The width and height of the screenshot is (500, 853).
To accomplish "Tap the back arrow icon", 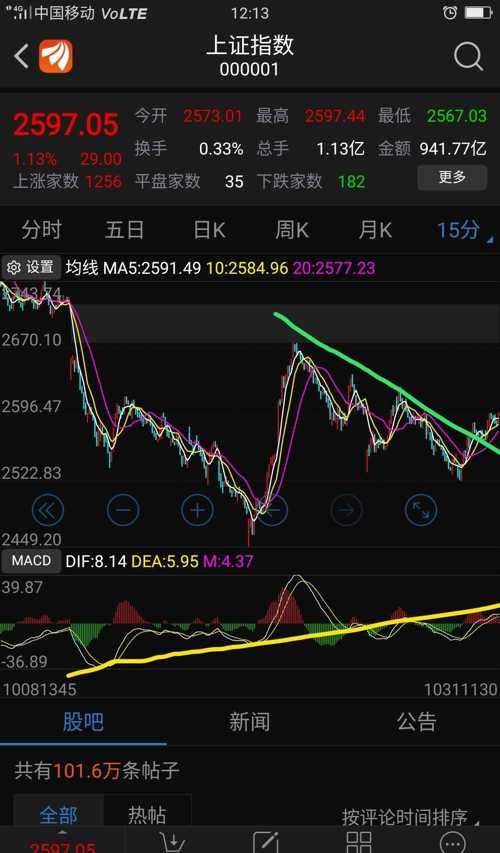I will [21, 56].
